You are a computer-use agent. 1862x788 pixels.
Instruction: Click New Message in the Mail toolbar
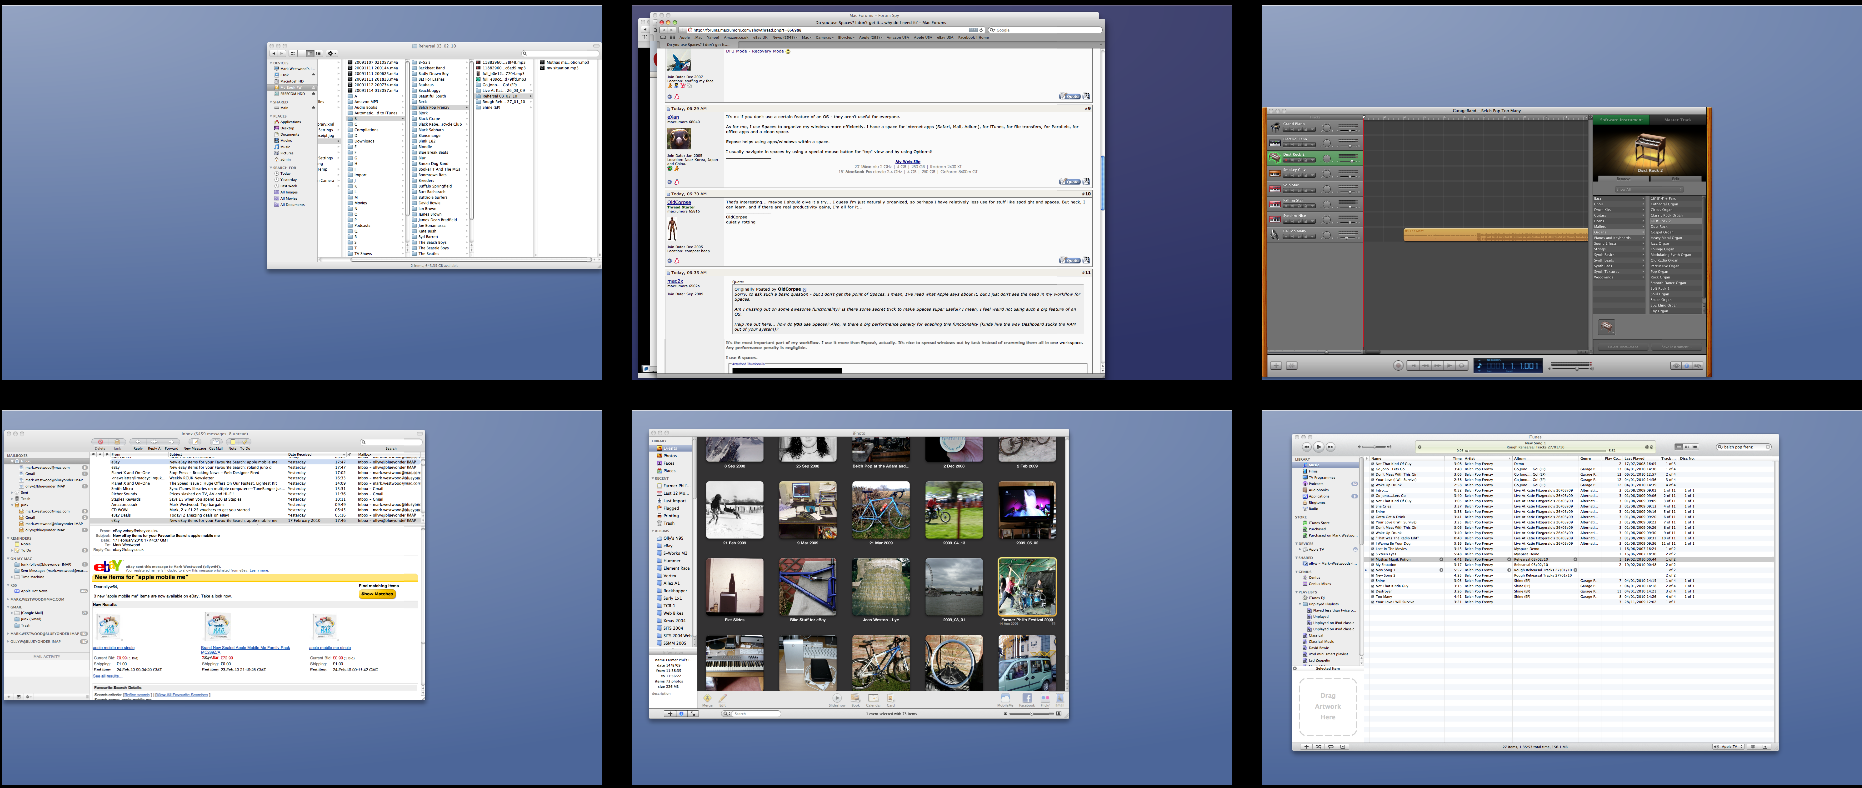[x=195, y=441]
